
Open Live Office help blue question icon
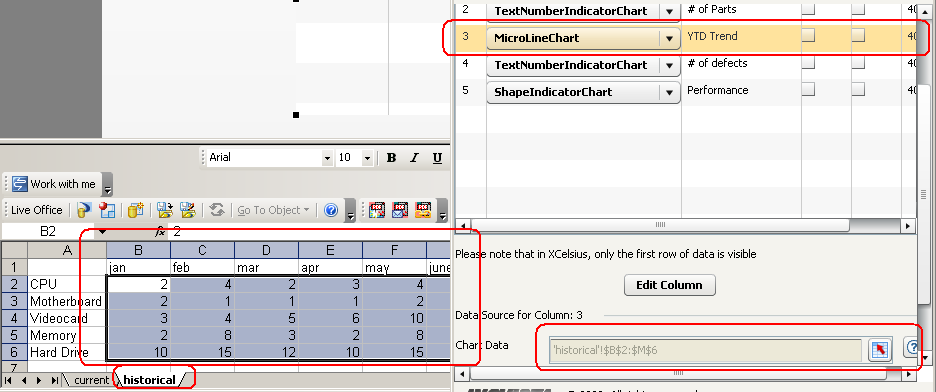[x=331, y=210]
